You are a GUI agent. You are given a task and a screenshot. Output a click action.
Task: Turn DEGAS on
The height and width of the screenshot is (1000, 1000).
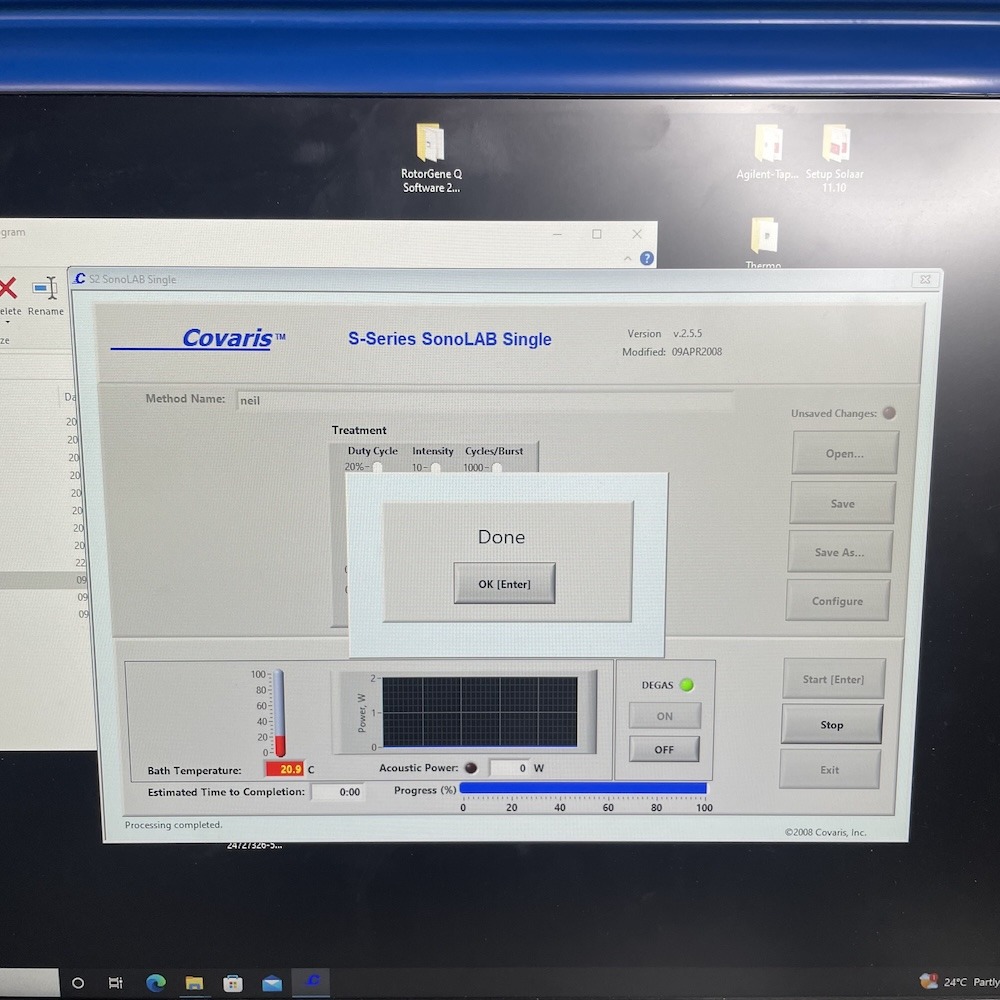[x=665, y=716]
